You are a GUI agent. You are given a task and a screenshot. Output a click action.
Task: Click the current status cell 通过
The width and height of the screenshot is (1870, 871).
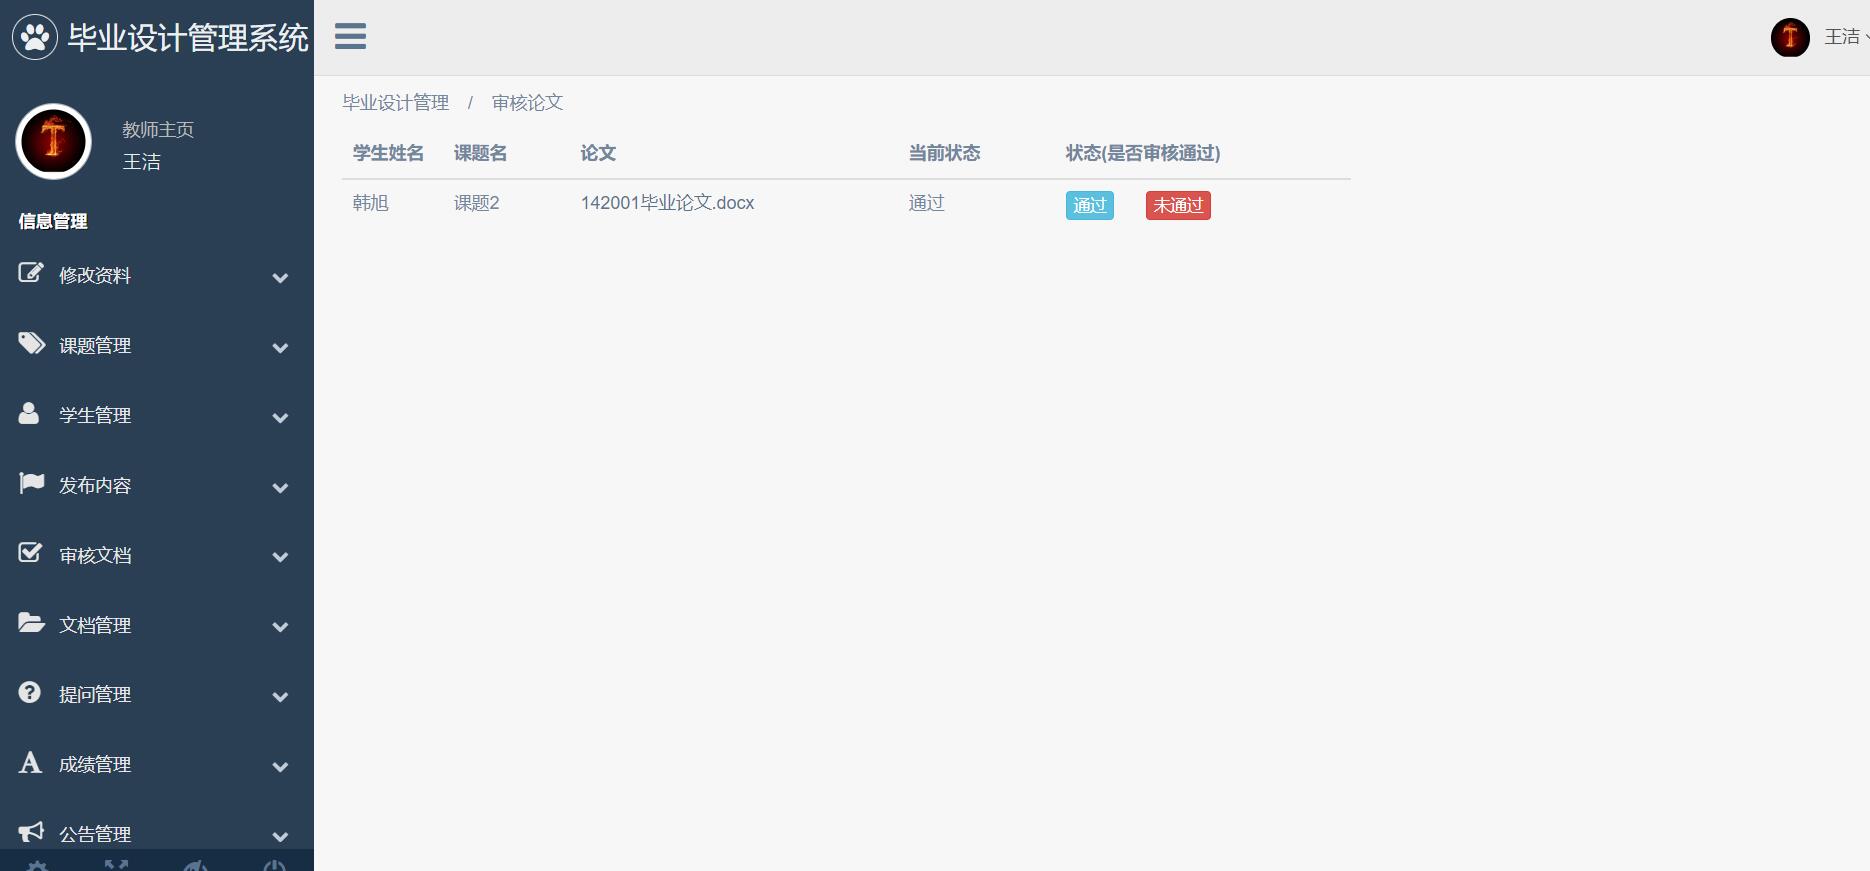[926, 203]
